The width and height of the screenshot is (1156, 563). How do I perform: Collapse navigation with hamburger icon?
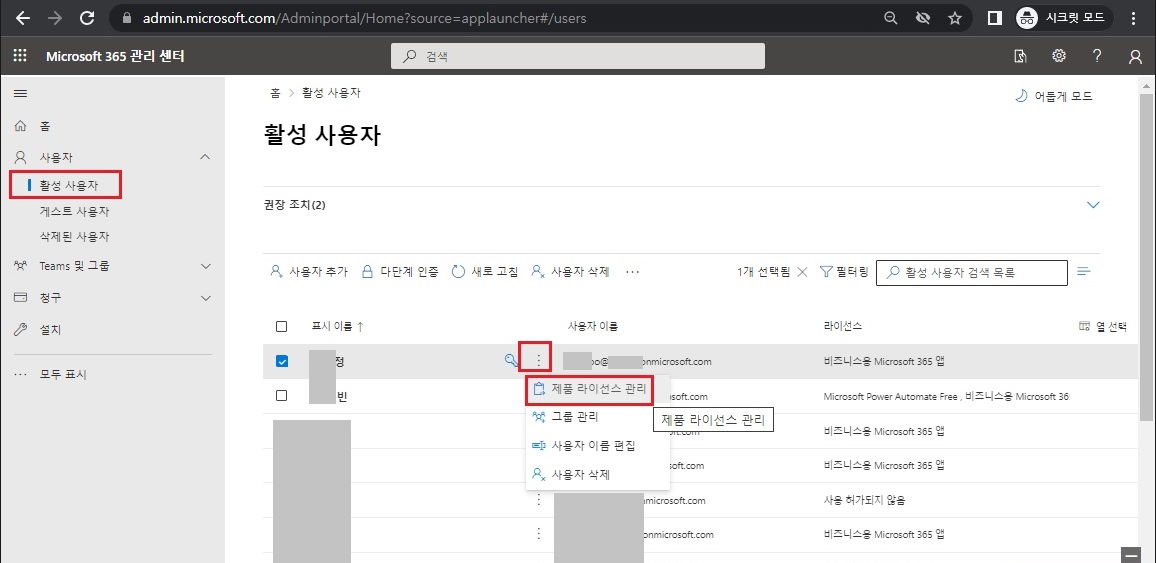(x=21, y=94)
